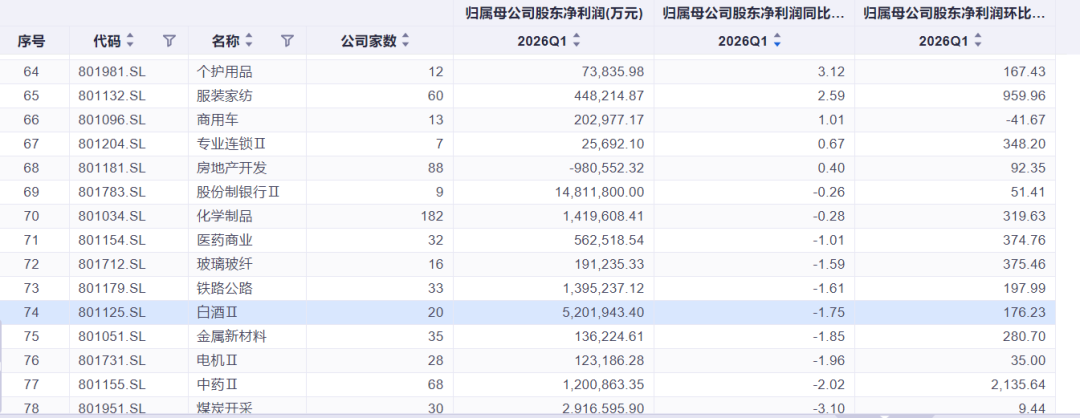
Task: Click company count 88
Action: (x=435, y=168)
